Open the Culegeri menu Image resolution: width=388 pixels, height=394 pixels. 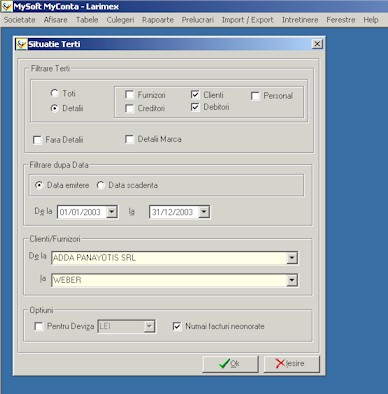click(x=120, y=20)
